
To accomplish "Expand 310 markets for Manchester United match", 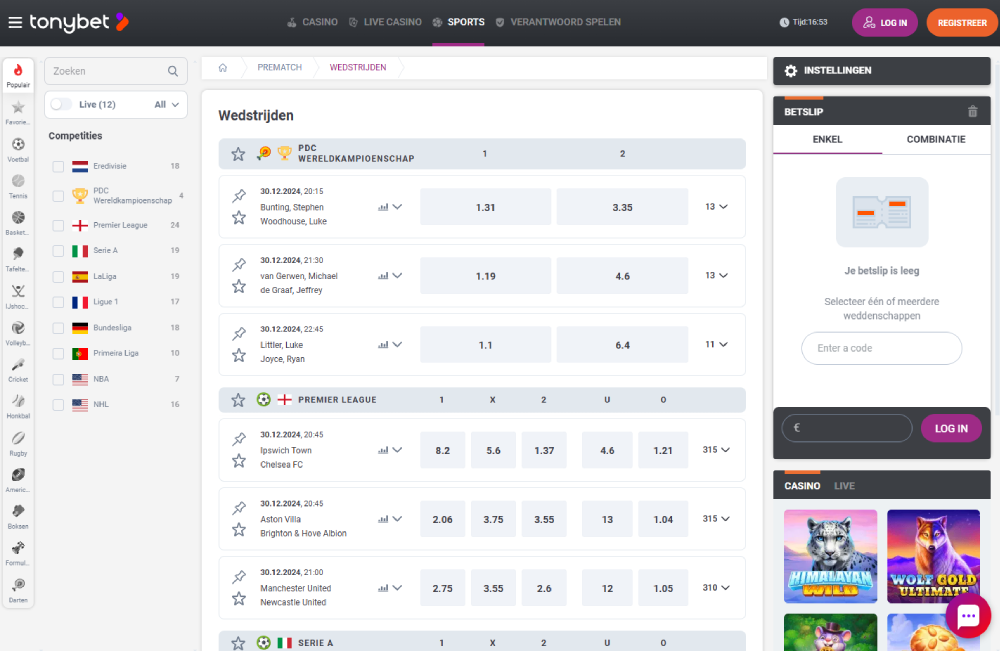I will tap(716, 587).
